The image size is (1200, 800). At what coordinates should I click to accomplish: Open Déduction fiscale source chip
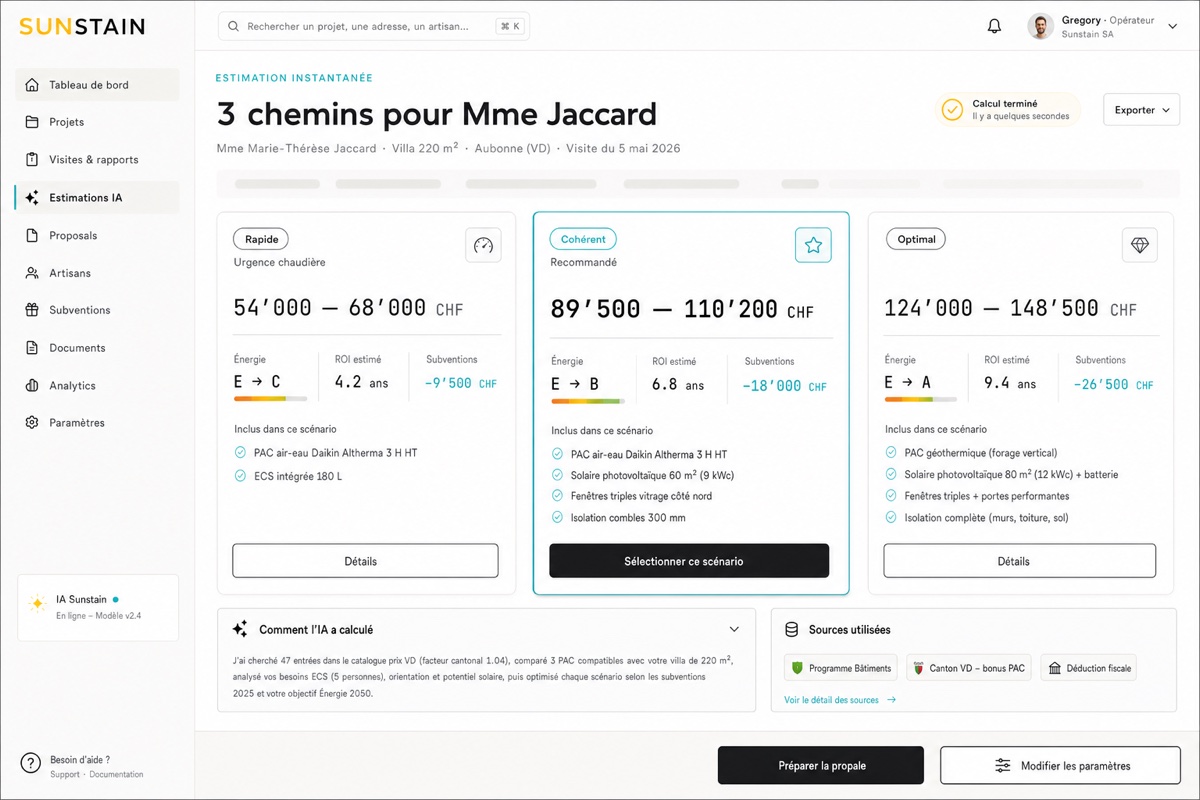click(x=1089, y=668)
